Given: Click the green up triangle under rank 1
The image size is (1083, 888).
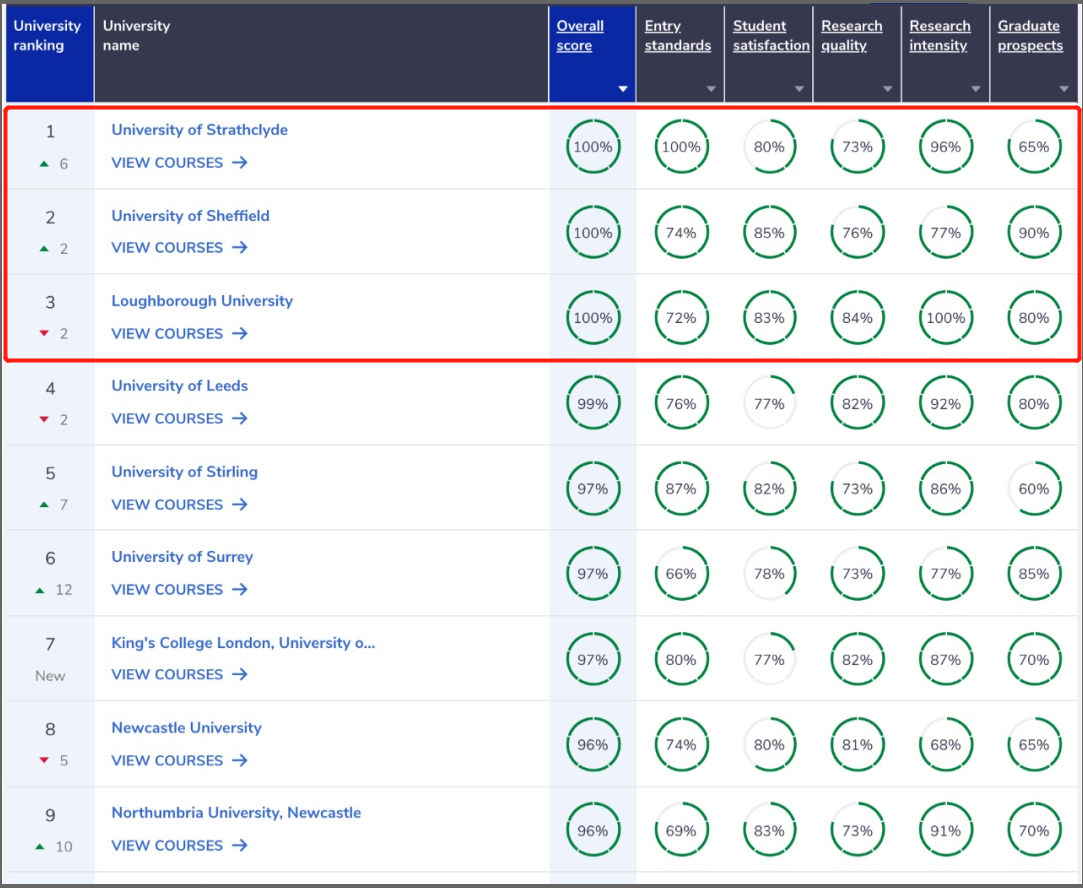Looking at the screenshot, I should point(44,164).
